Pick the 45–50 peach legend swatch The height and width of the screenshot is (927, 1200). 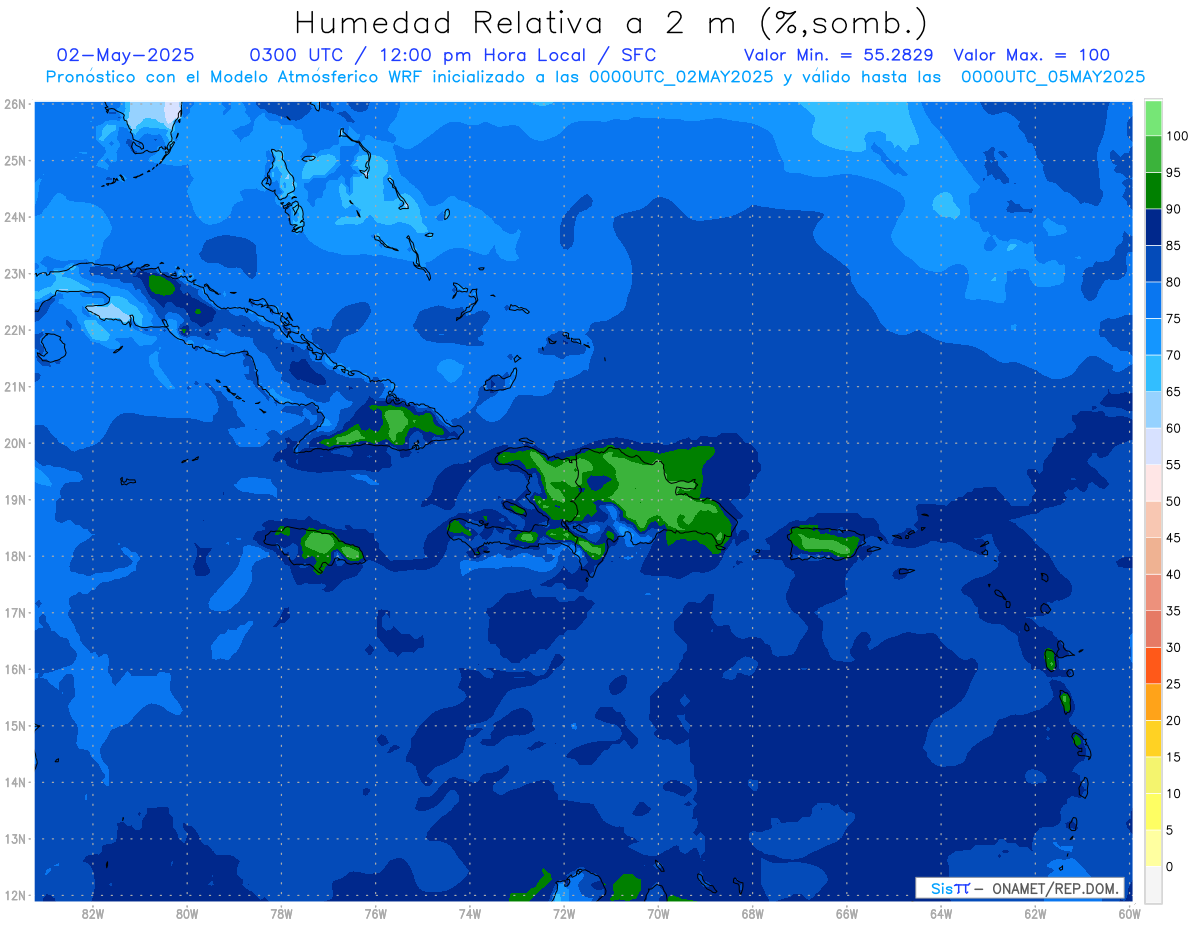click(1153, 520)
